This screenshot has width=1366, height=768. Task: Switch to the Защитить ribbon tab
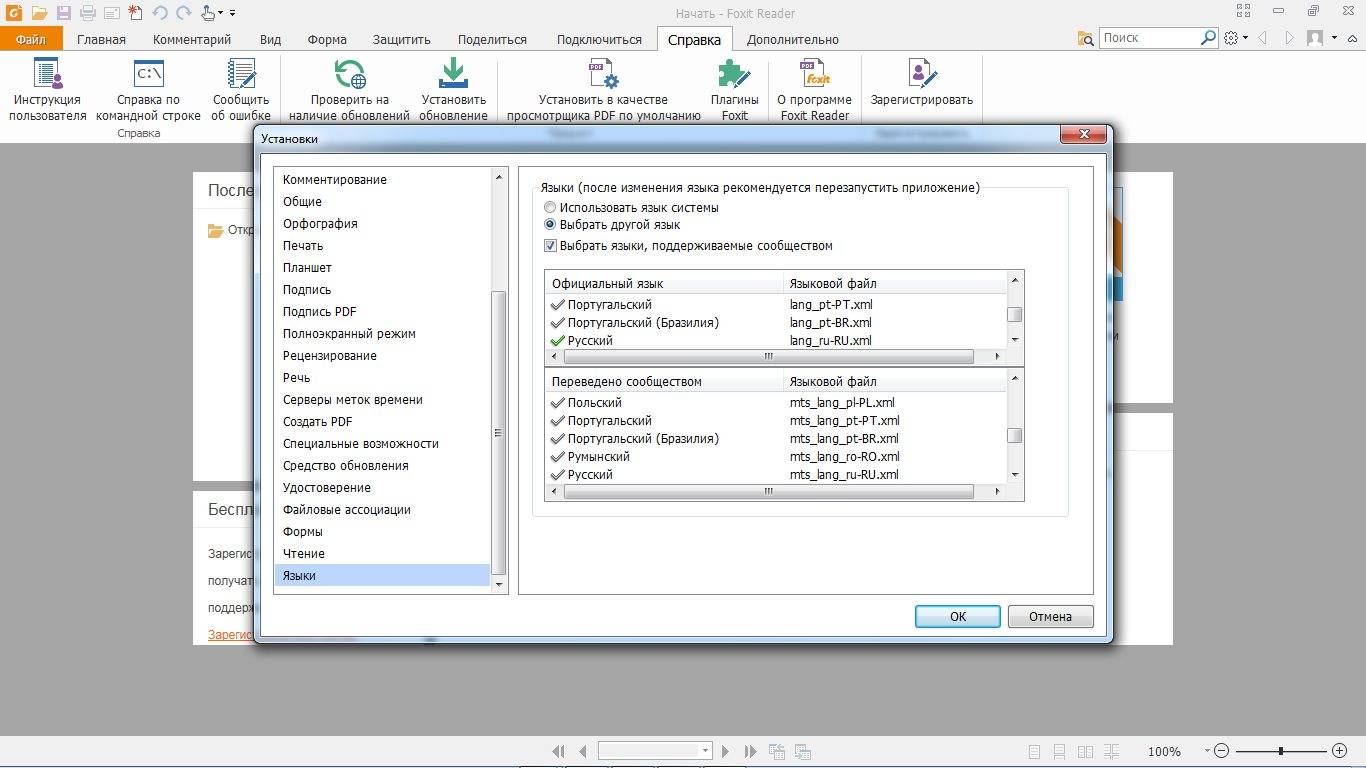[x=401, y=39]
